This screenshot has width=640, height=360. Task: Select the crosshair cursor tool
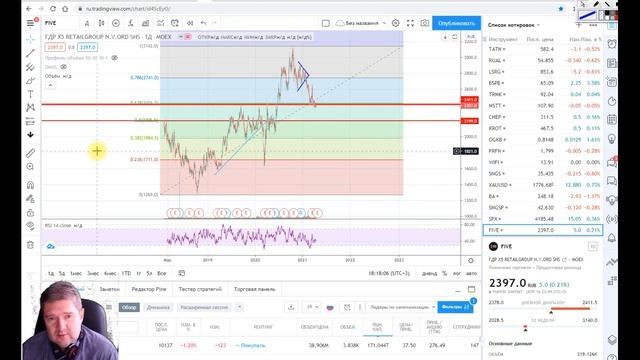click(30, 40)
